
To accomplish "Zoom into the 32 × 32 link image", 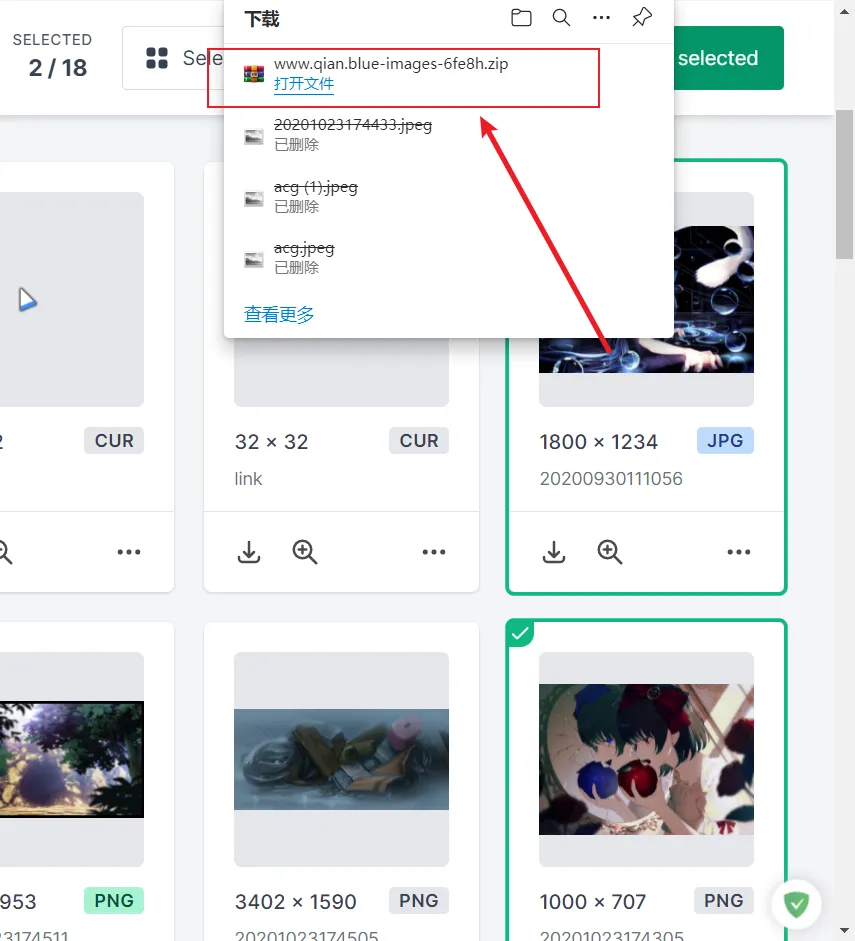I will pos(304,552).
